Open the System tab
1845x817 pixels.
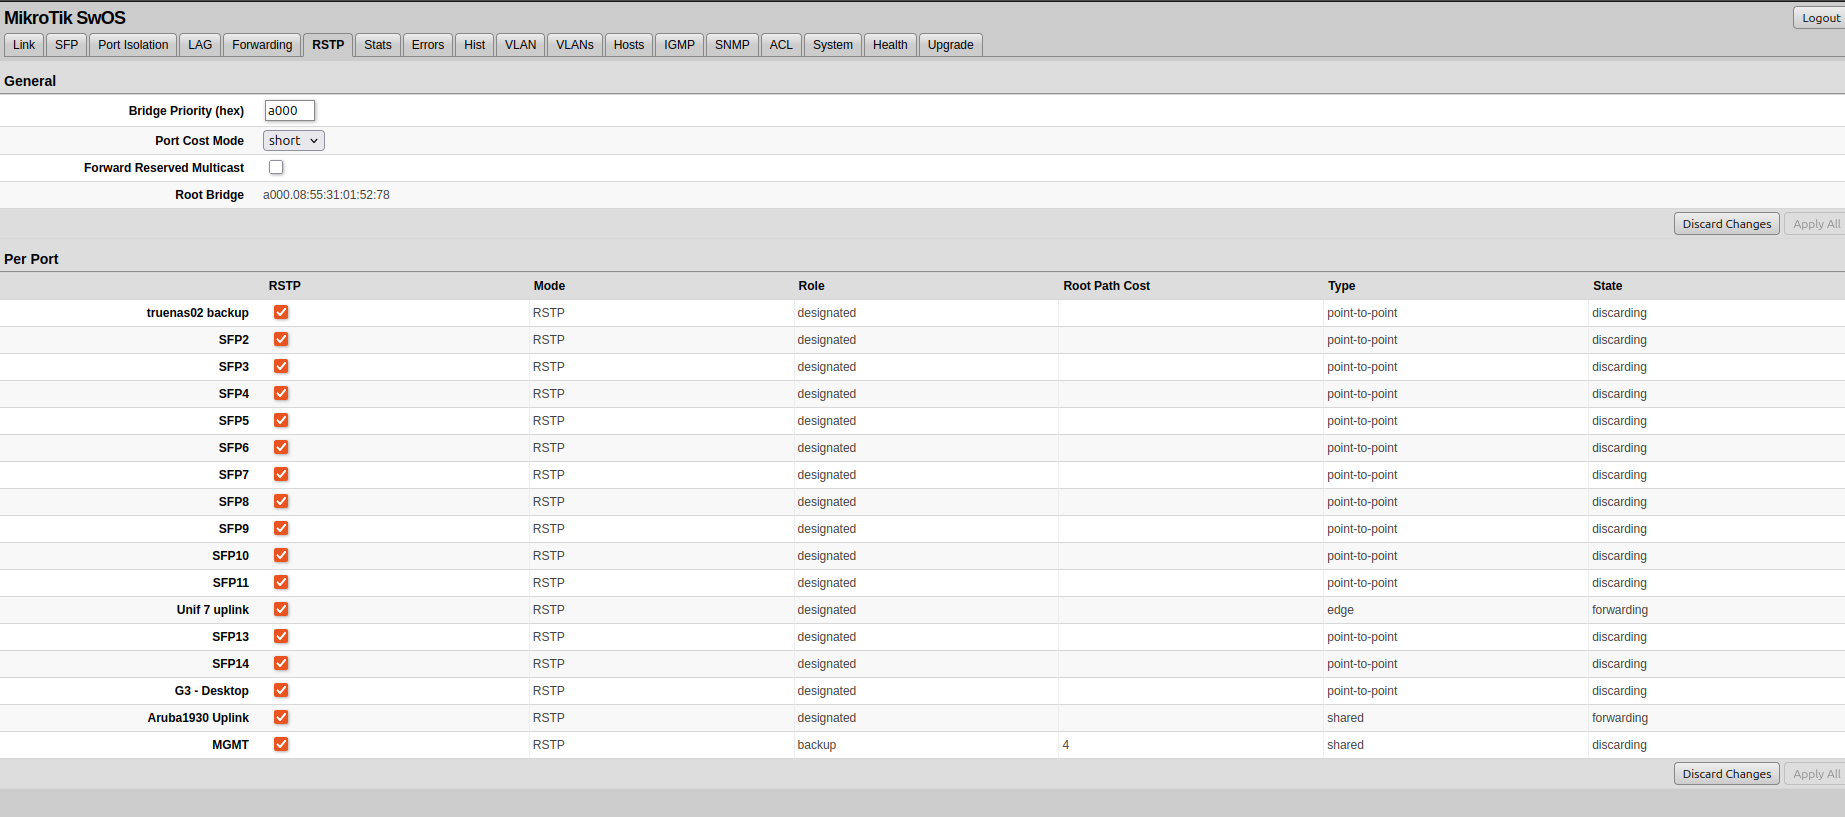point(833,45)
